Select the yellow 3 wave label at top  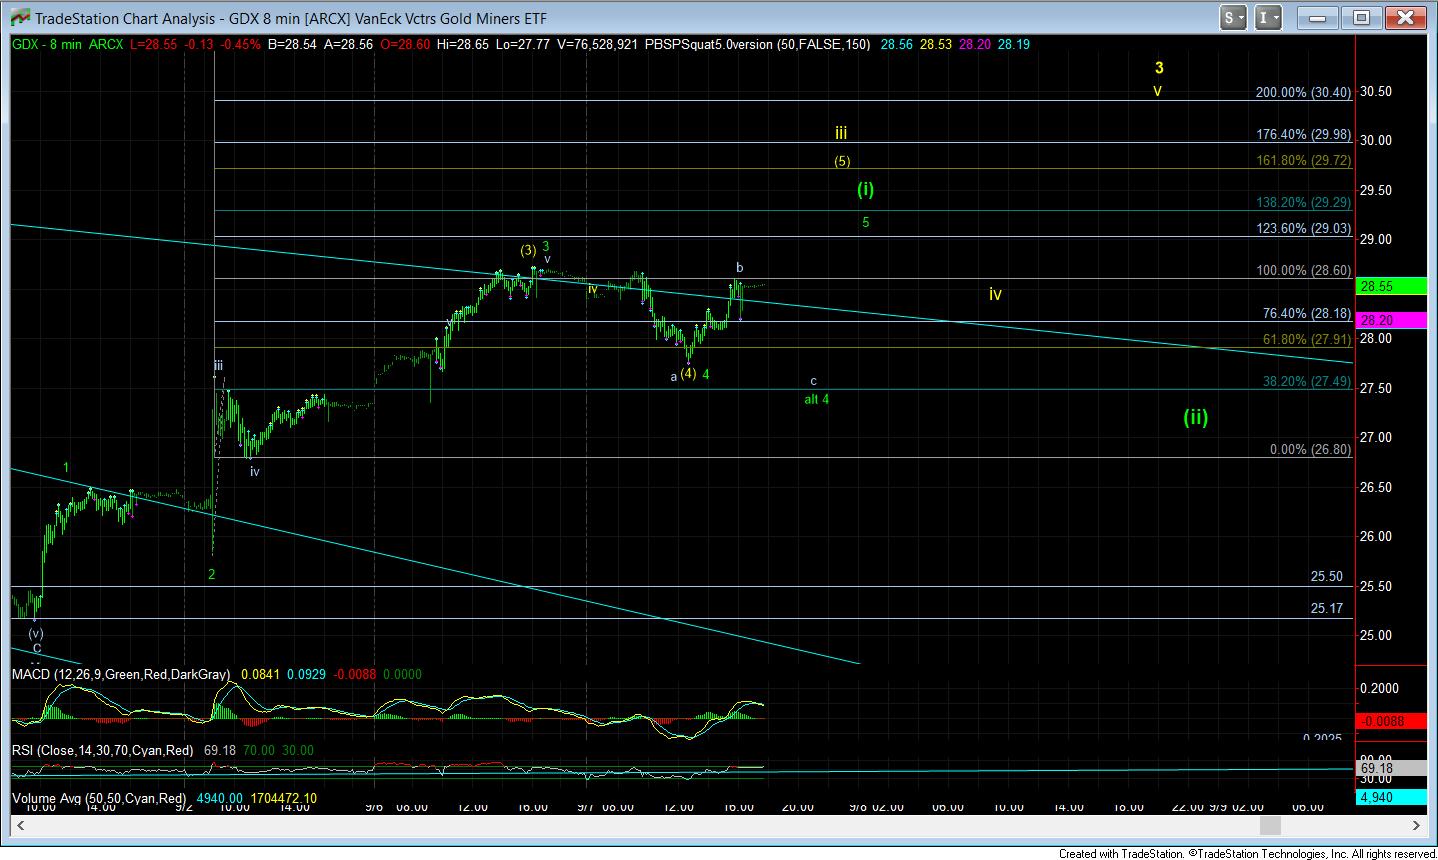click(x=1159, y=68)
